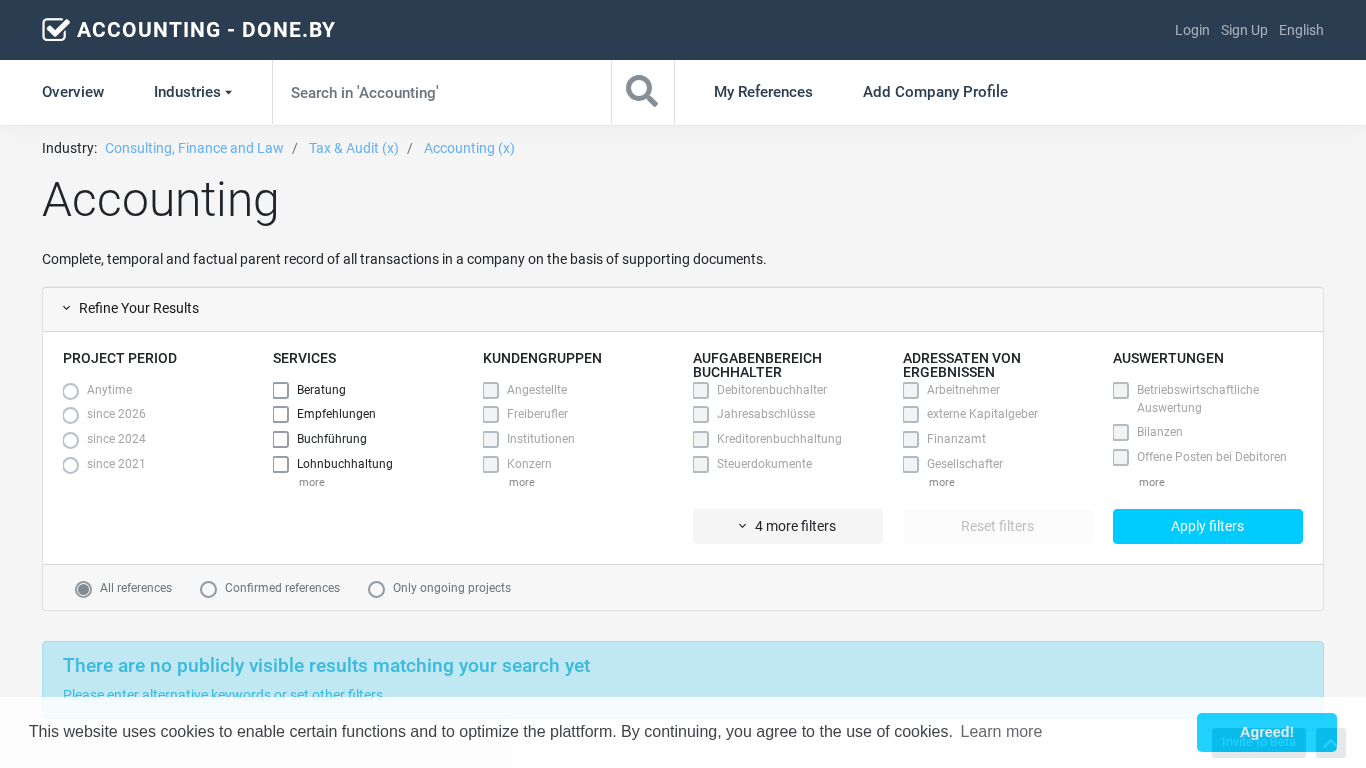
Task: Open the cookie Learn more link
Action: pos(1001,732)
